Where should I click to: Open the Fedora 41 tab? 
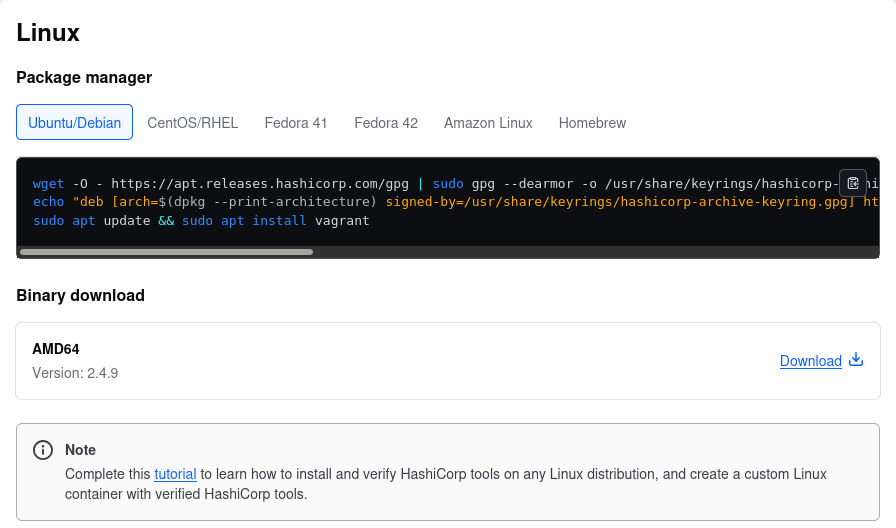[x=296, y=123]
